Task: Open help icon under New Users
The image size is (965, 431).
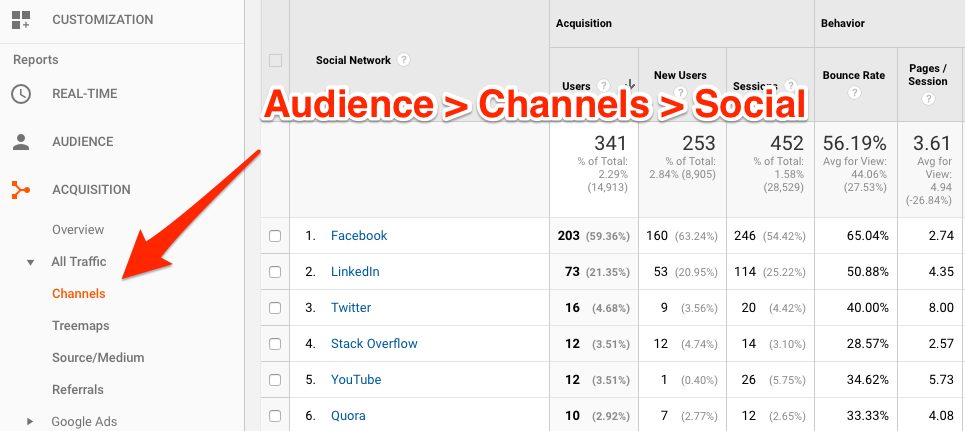Action: (680, 92)
